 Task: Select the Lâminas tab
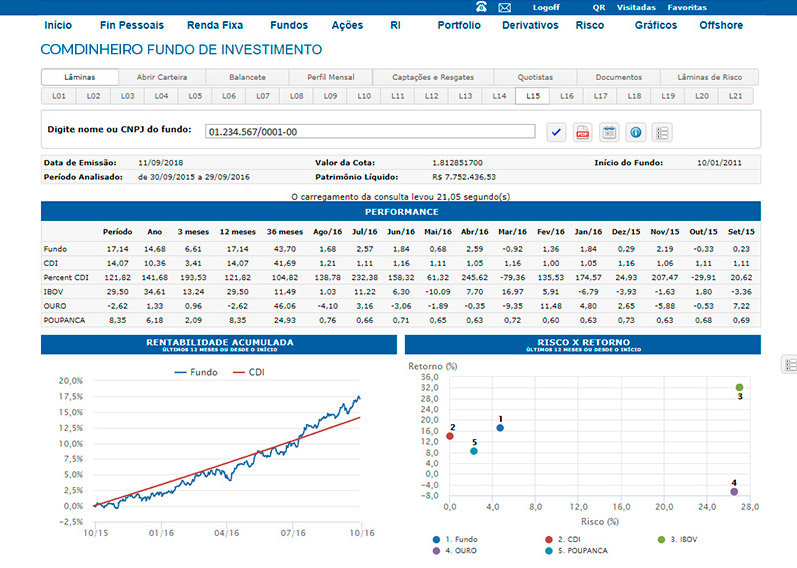point(80,77)
